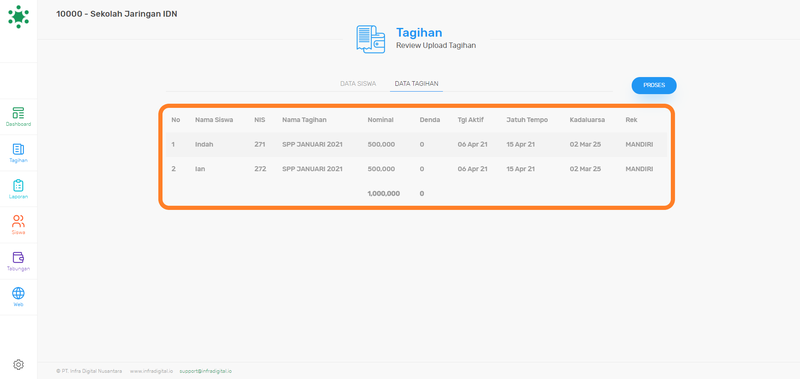Image resolution: width=800 pixels, height=379 pixels.
Task: Click the Tagihan page title
Action: pyautogui.click(x=419, y=33)
